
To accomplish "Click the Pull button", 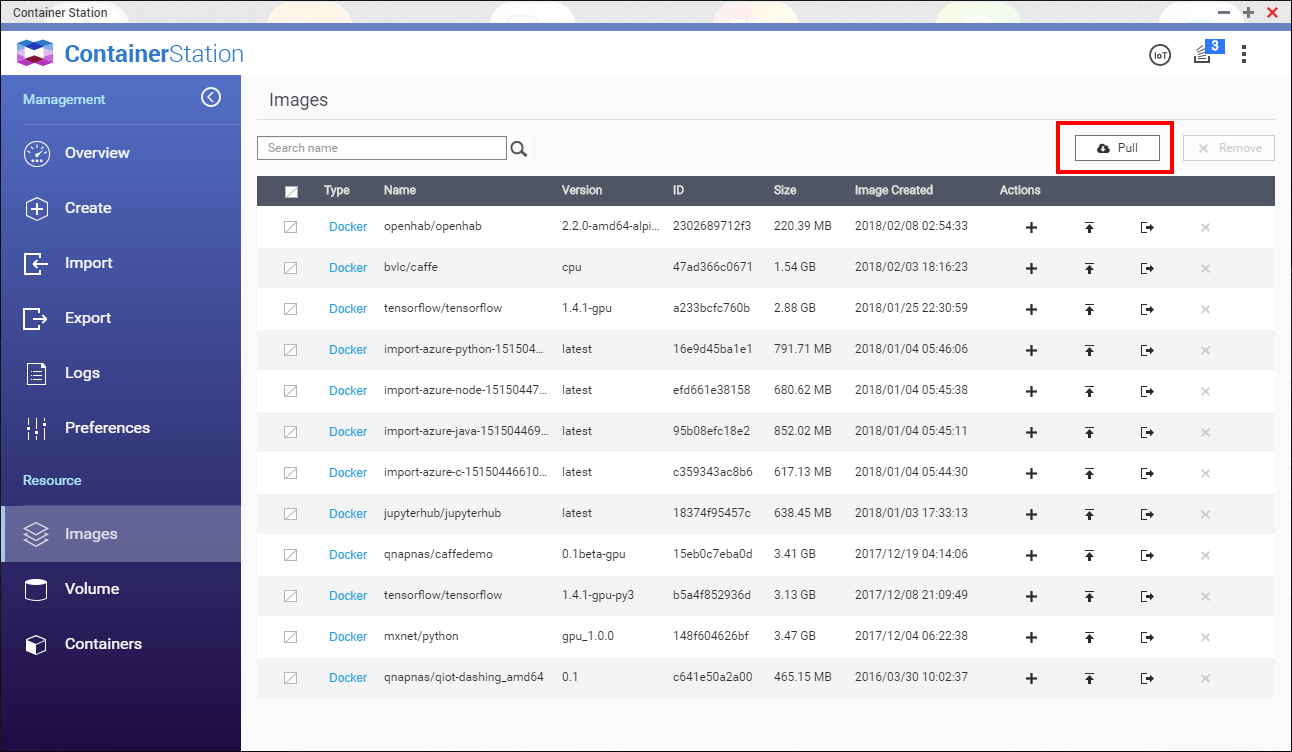I will pyautogui.click(x=1117, y=148).
